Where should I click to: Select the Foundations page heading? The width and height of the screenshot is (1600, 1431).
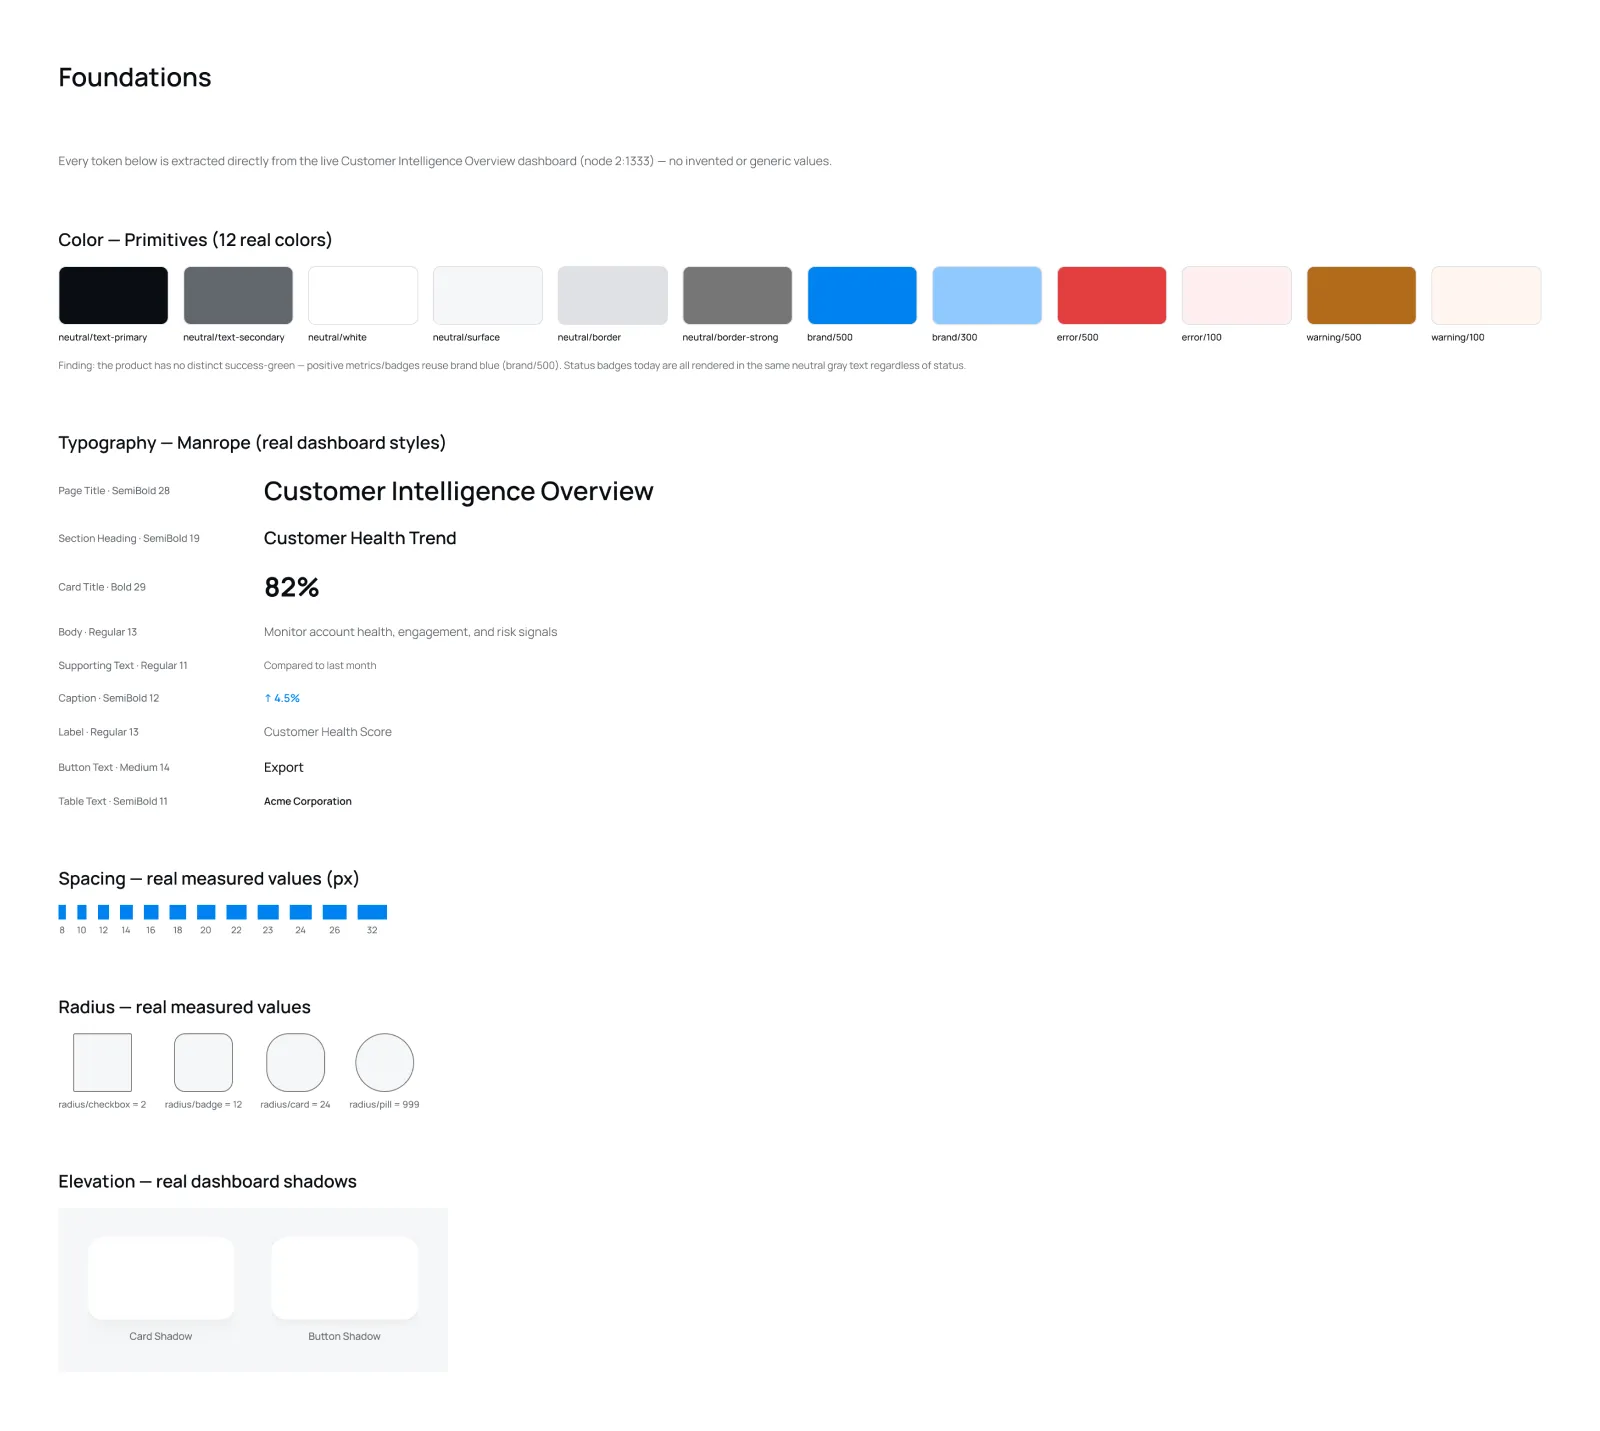[135, 78]
